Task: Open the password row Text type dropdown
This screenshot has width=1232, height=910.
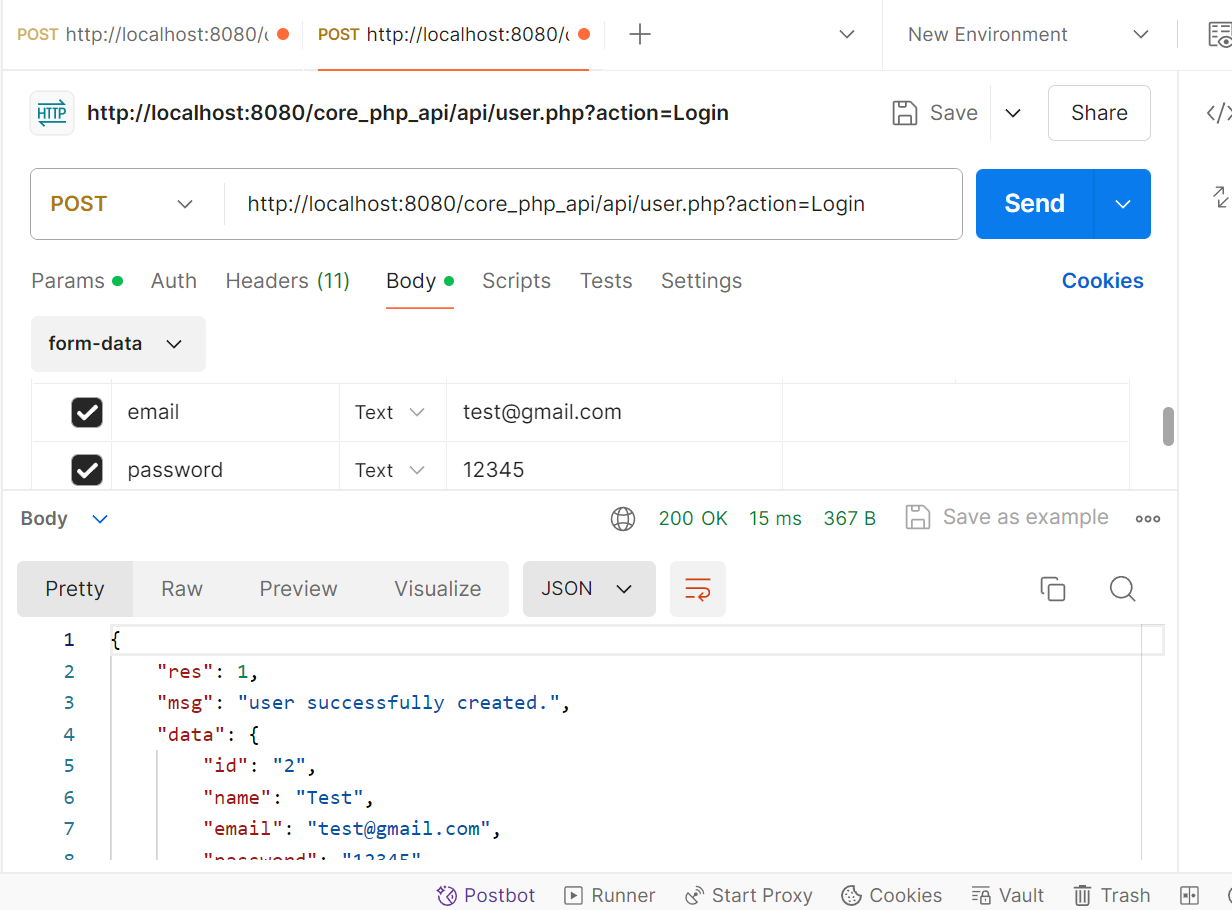Action: (391, 470)
